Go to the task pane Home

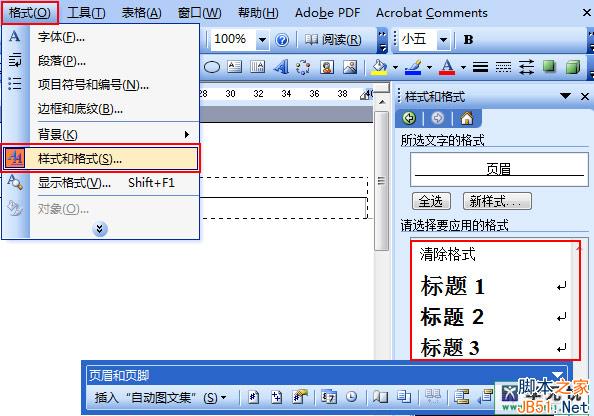tap(467, 118)
